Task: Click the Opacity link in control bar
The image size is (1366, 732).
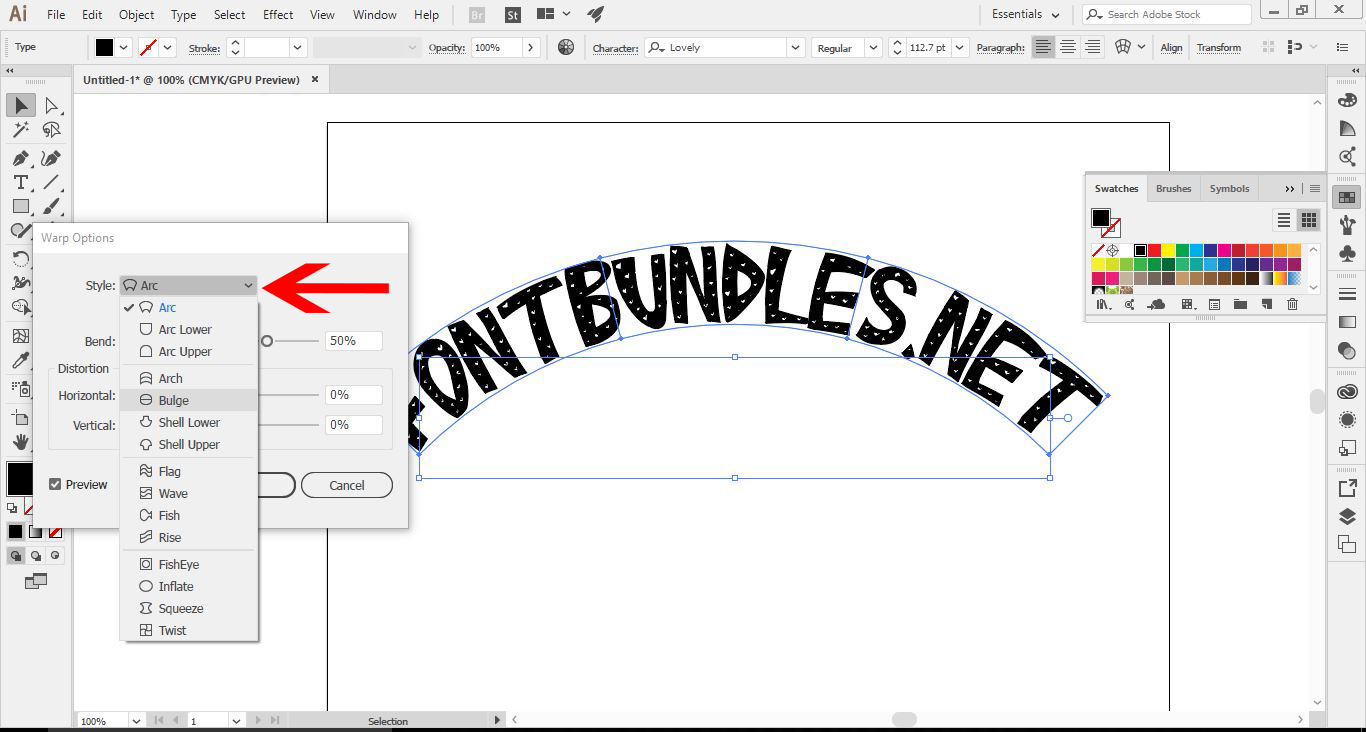Action: (447, 48)
